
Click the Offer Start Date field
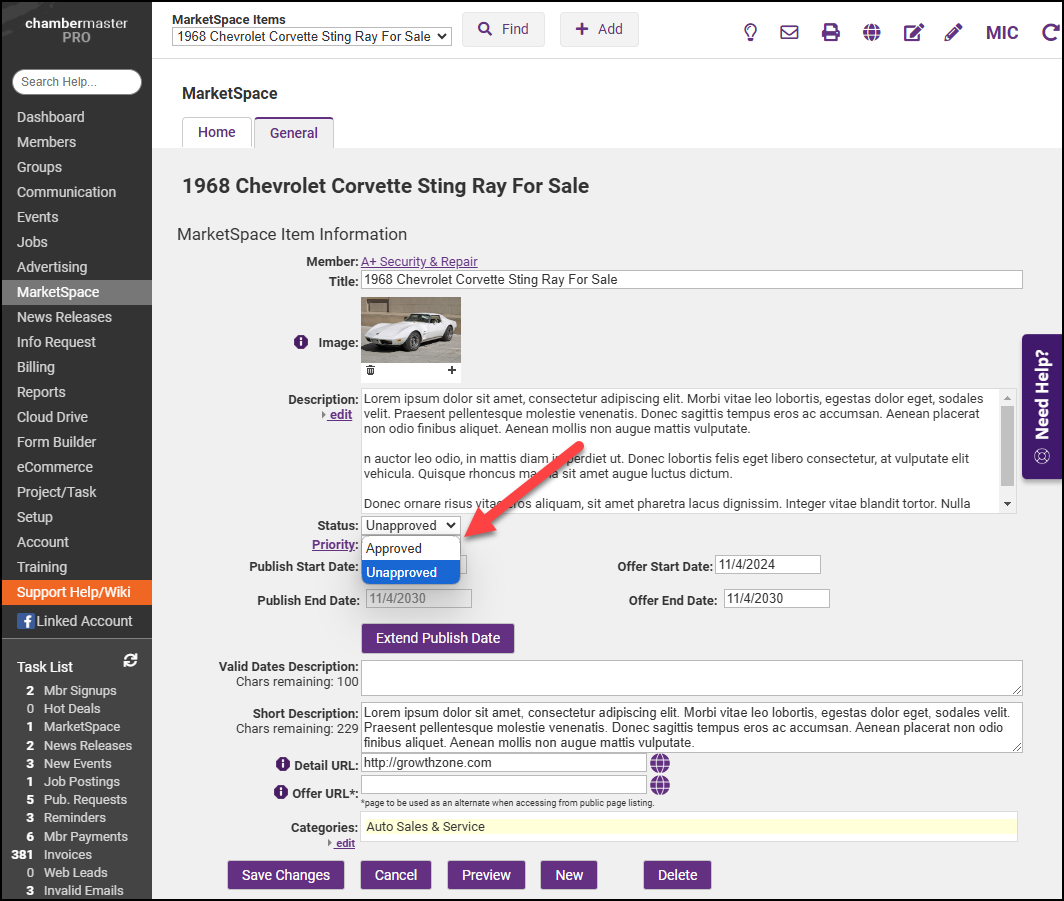(768, 565)
